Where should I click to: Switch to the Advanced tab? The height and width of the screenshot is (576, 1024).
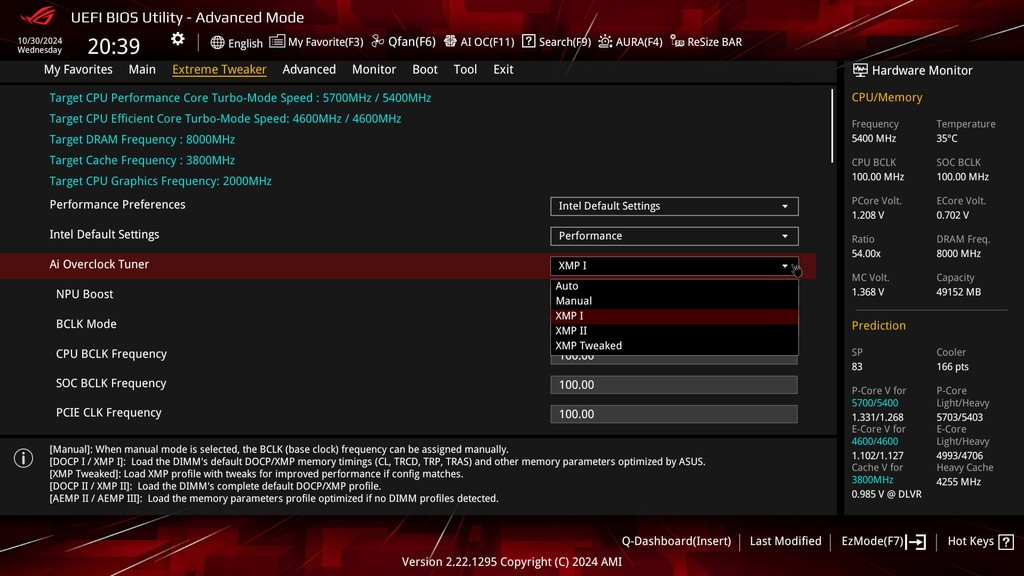click(x=309, y=69)
